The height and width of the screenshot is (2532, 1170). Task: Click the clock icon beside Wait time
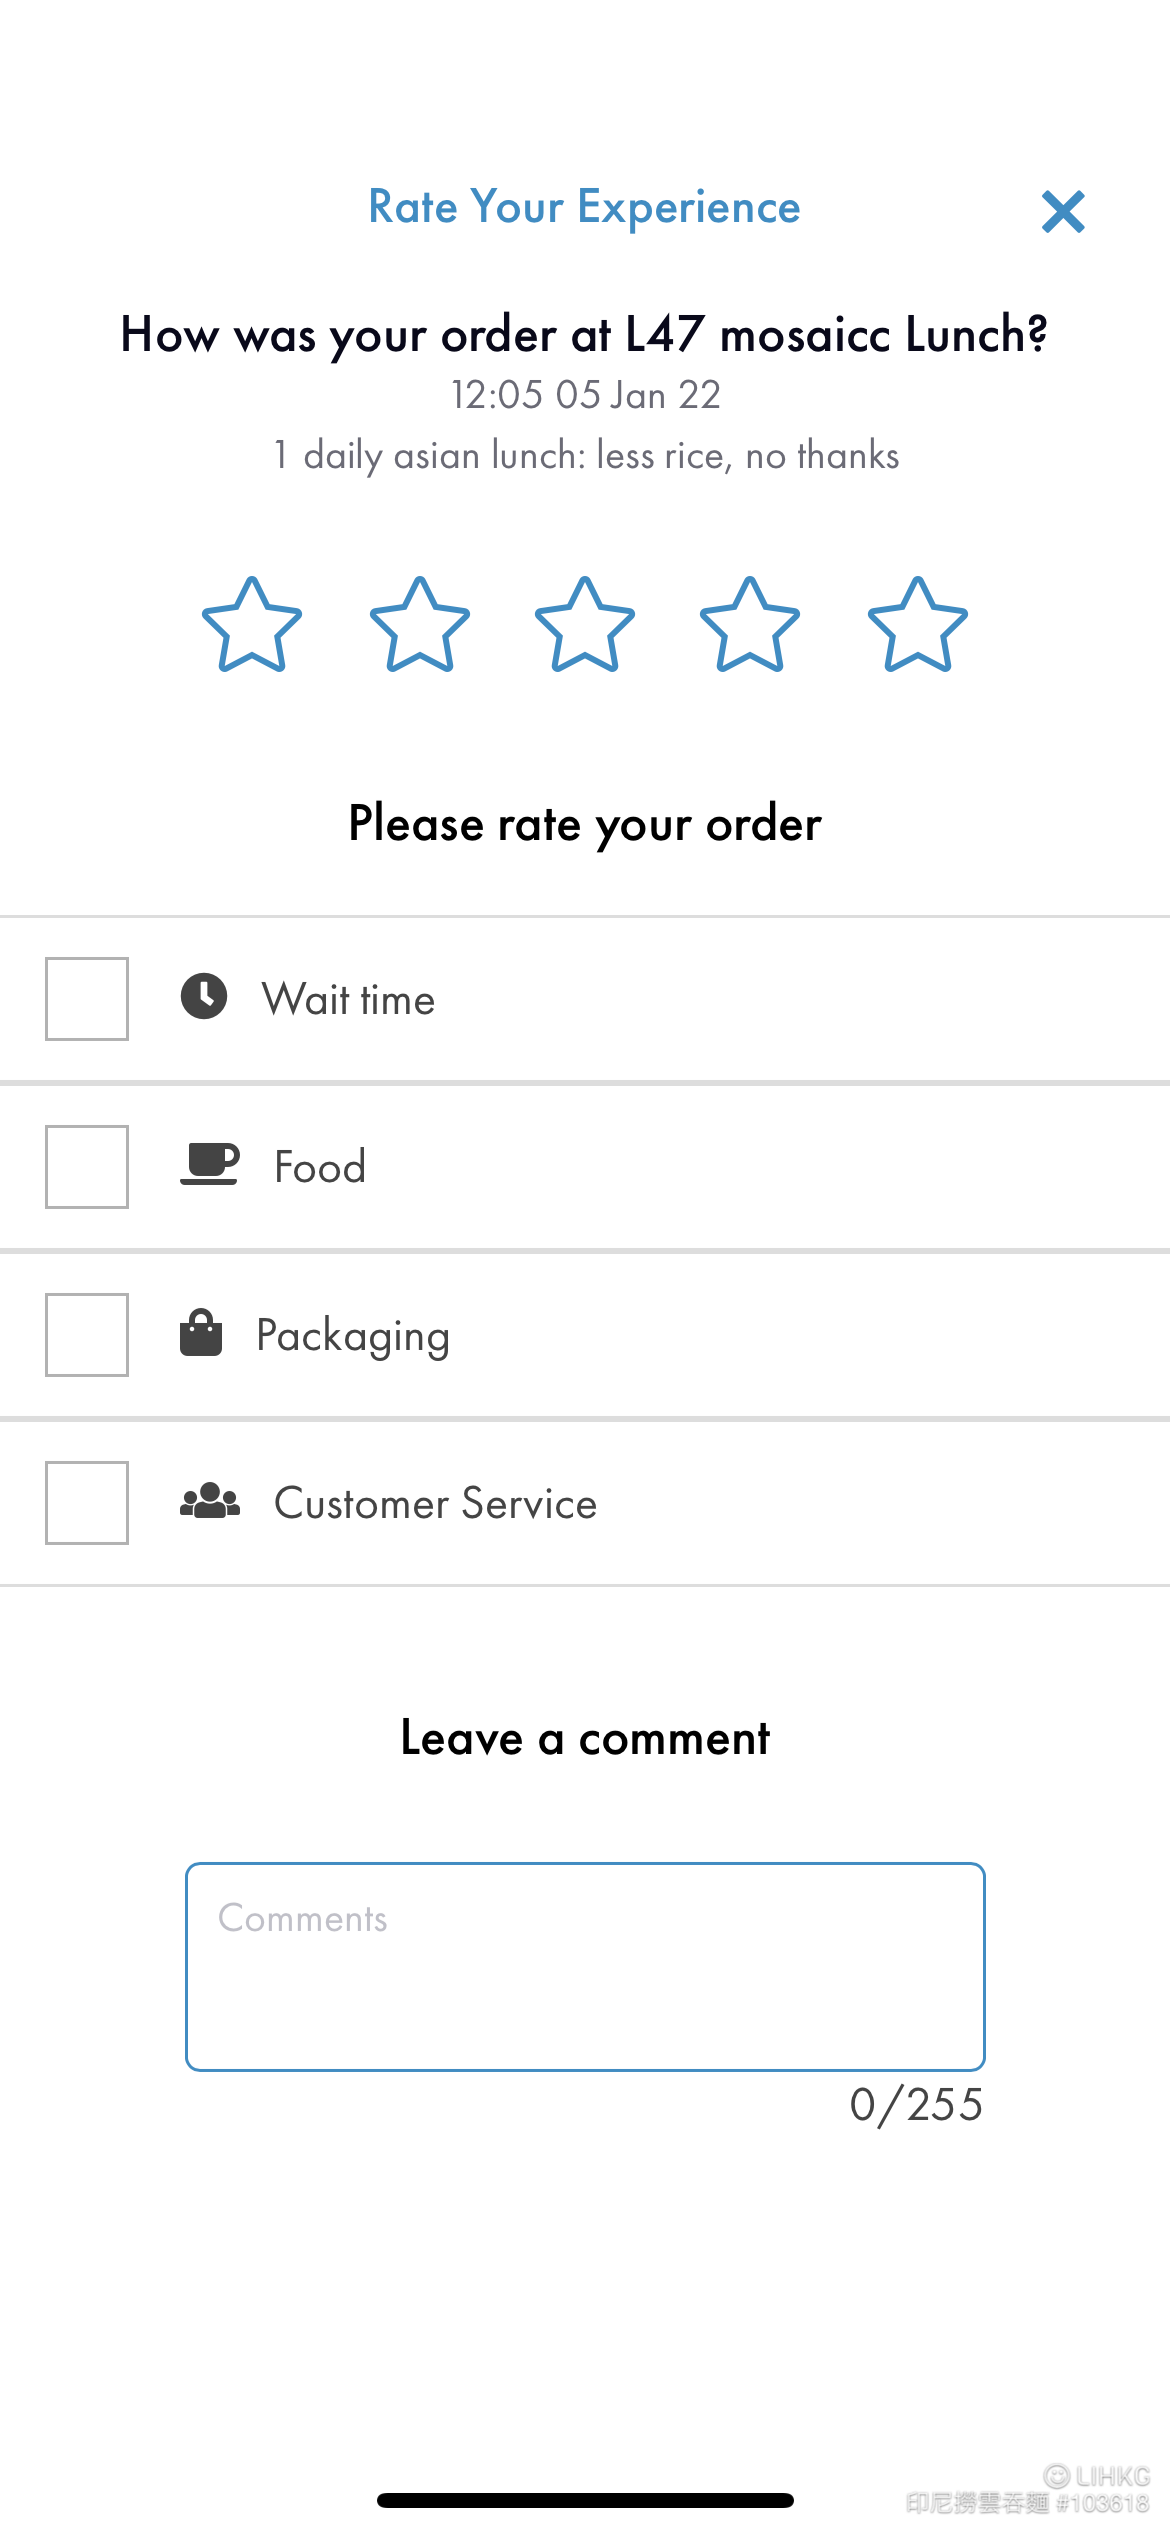pos(204,996)
